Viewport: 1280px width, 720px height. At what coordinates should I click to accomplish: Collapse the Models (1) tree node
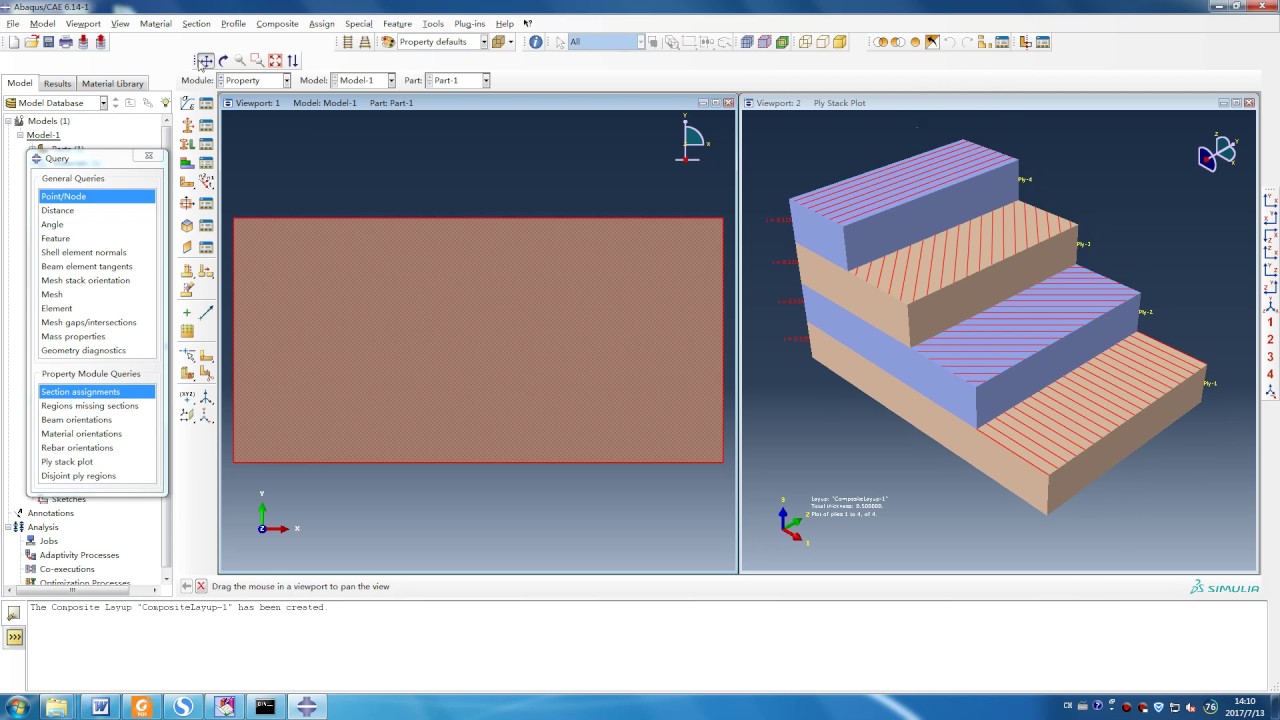coord(8,121)
